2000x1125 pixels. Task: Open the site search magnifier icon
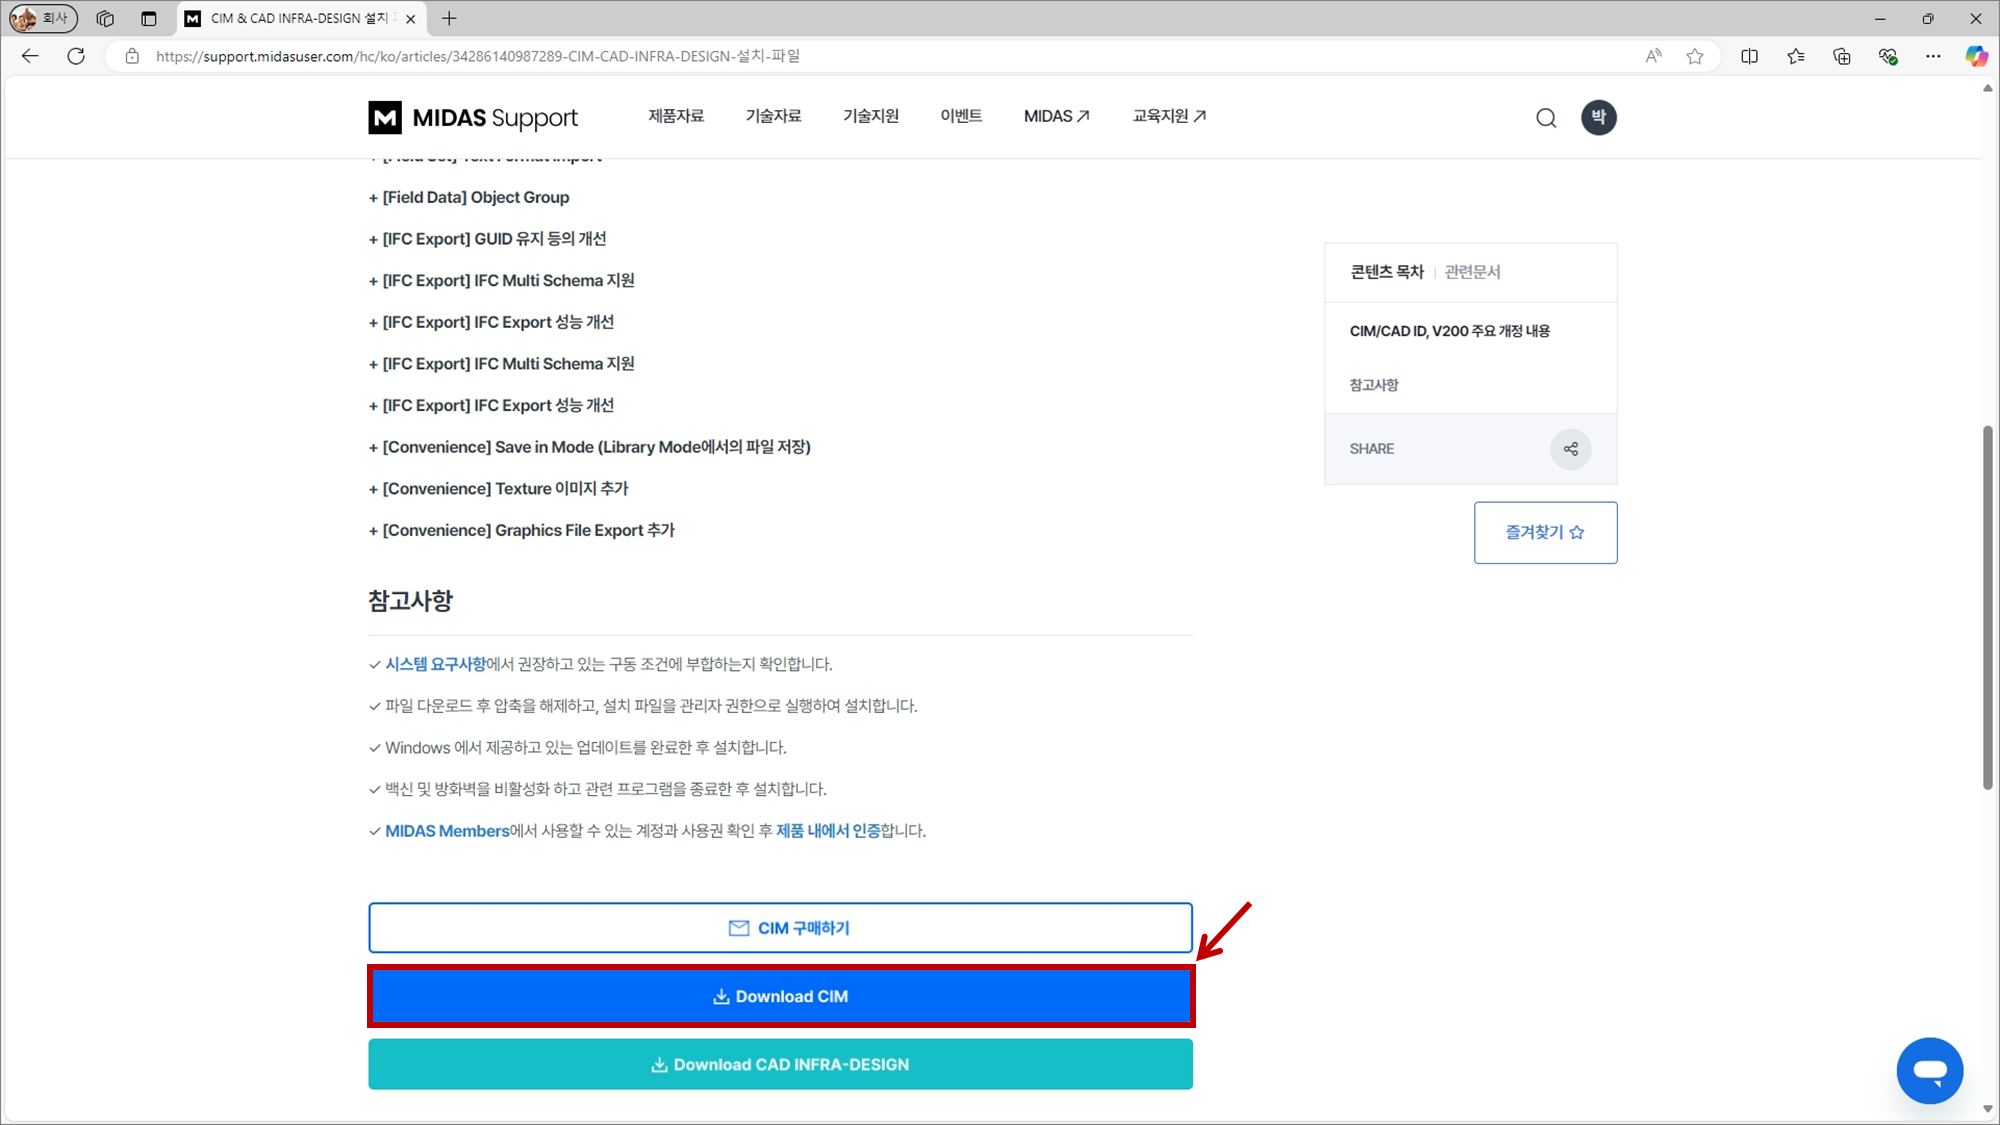[1546, 118]
